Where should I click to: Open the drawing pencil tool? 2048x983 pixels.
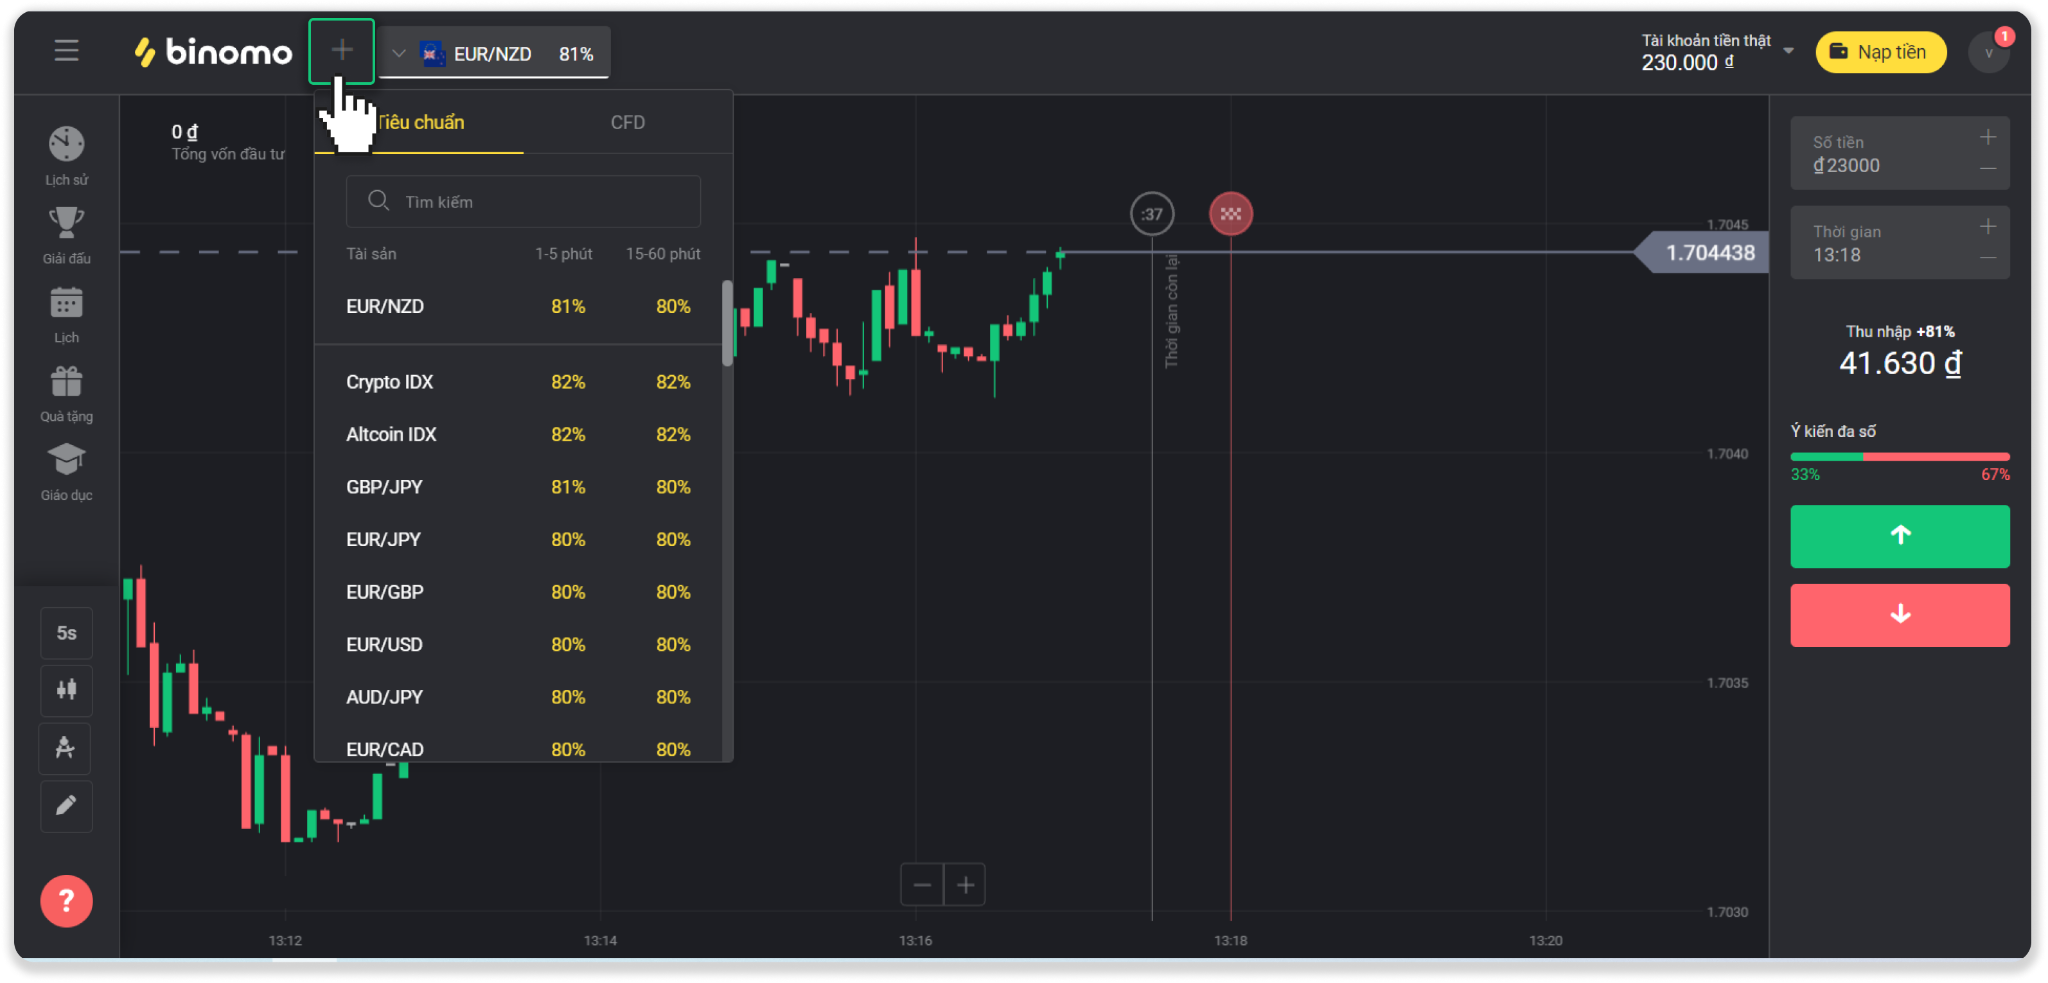click(x=66, y=806)
